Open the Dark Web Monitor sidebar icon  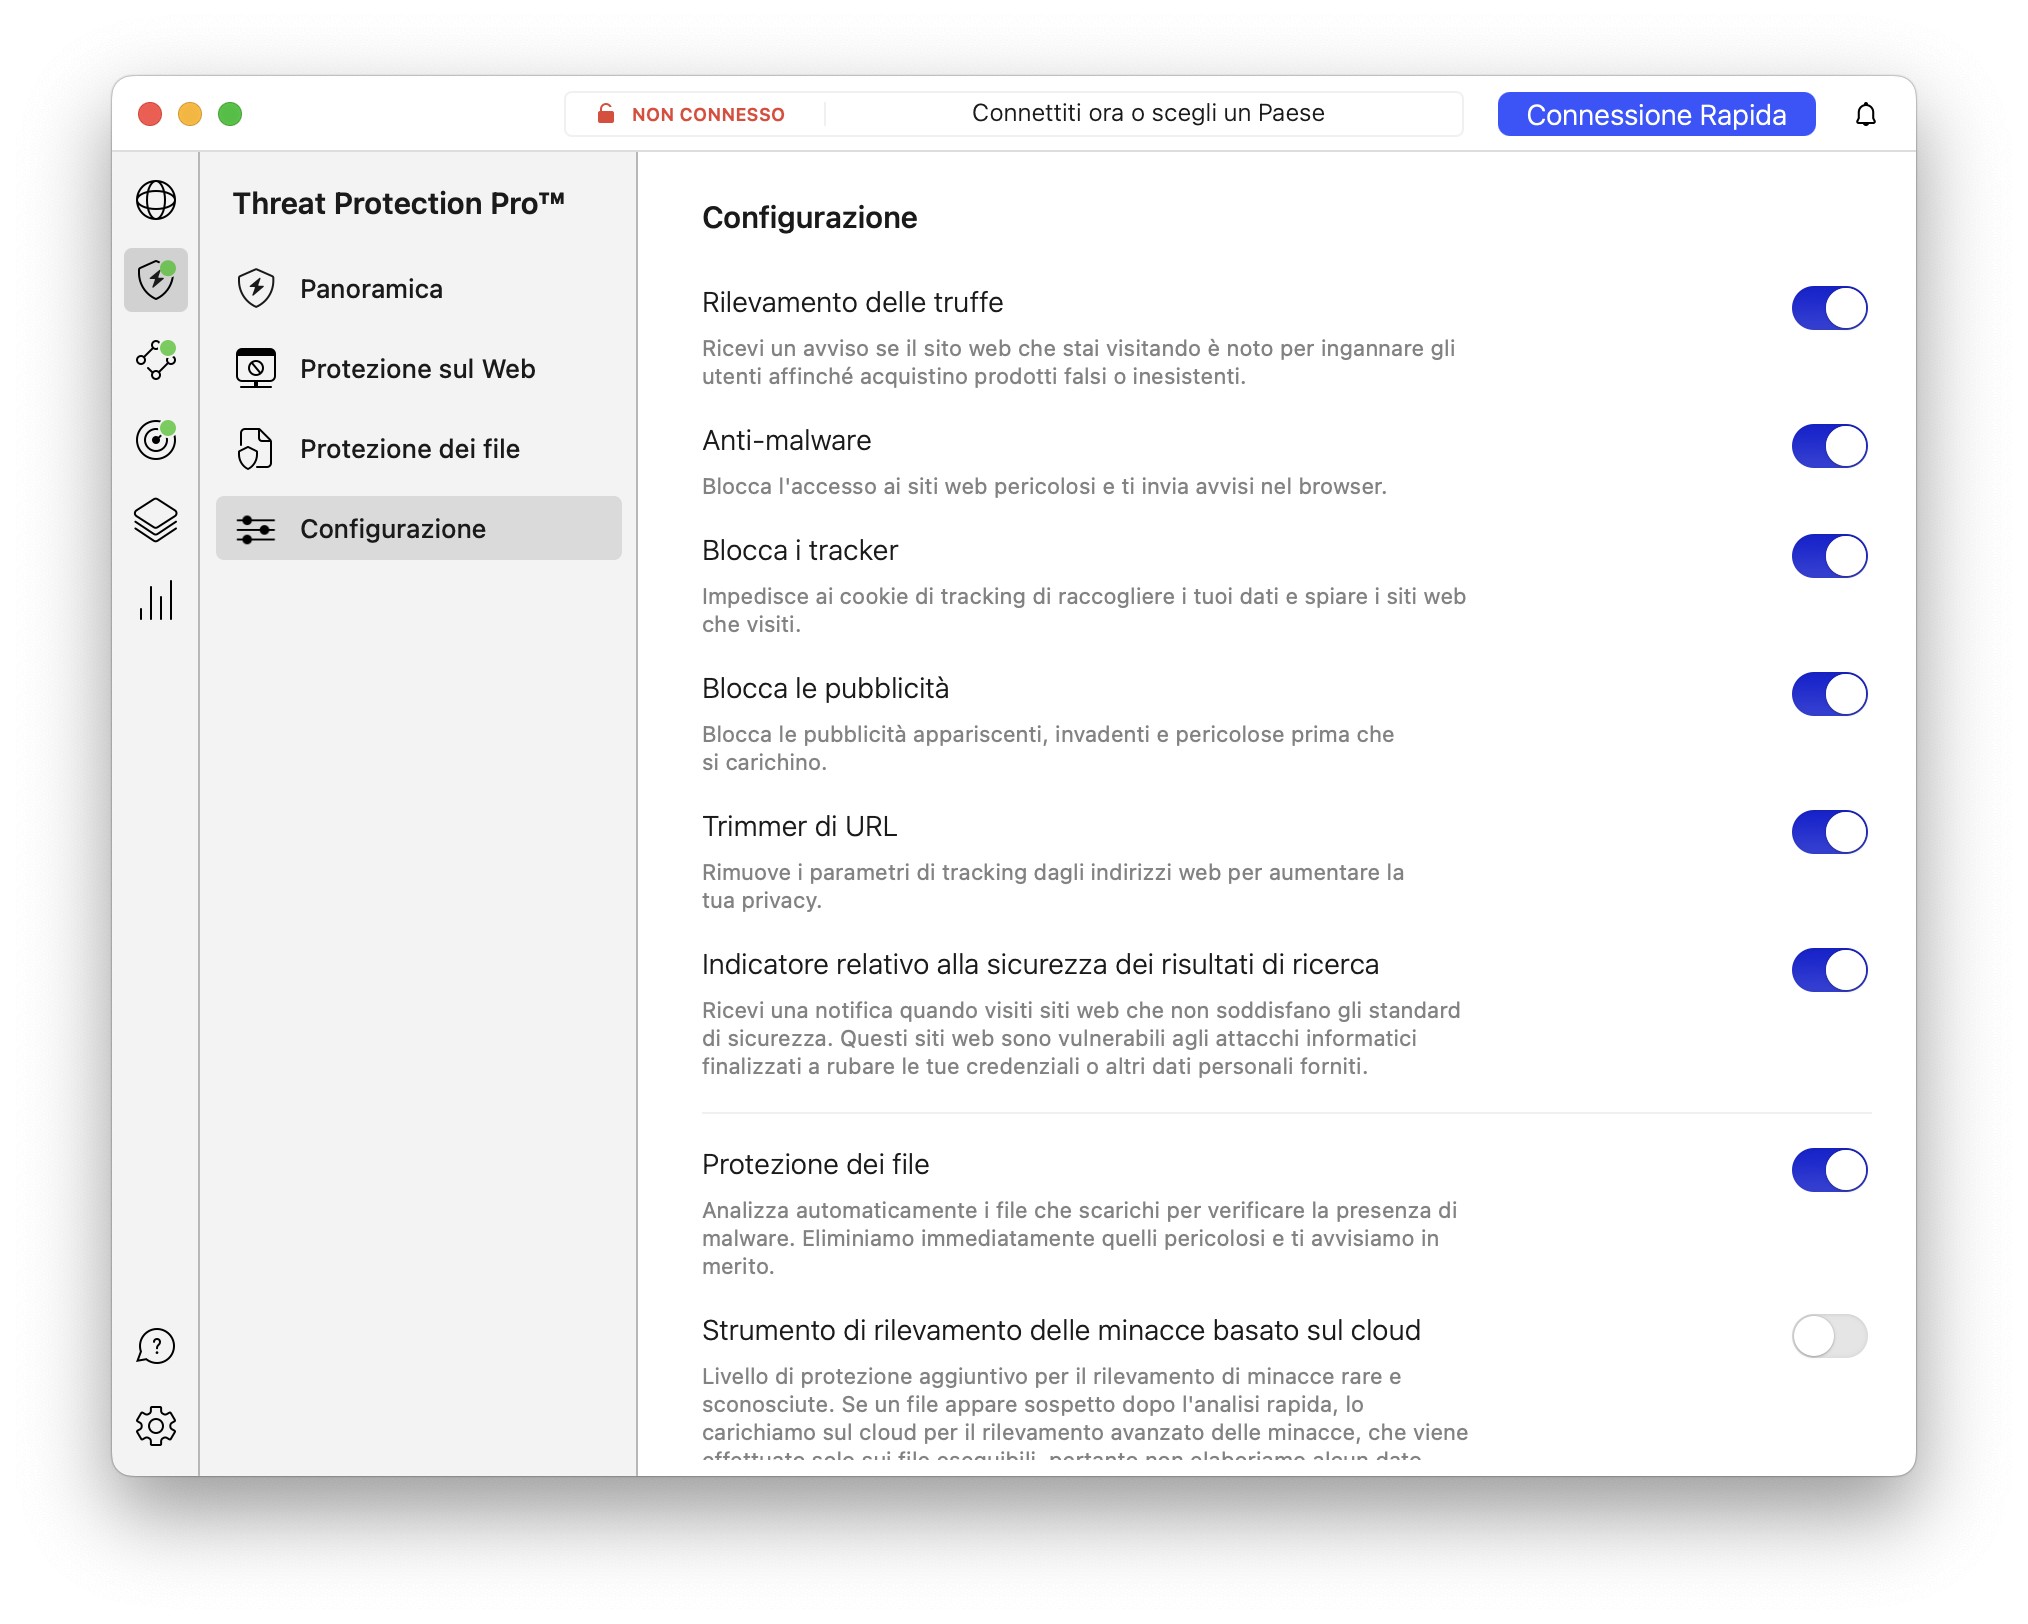click(155, 440)
